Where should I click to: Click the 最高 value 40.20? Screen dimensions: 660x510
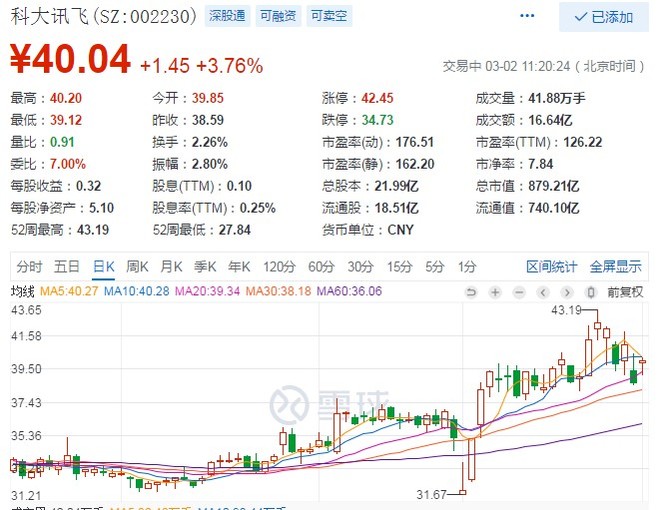point(66,98)
